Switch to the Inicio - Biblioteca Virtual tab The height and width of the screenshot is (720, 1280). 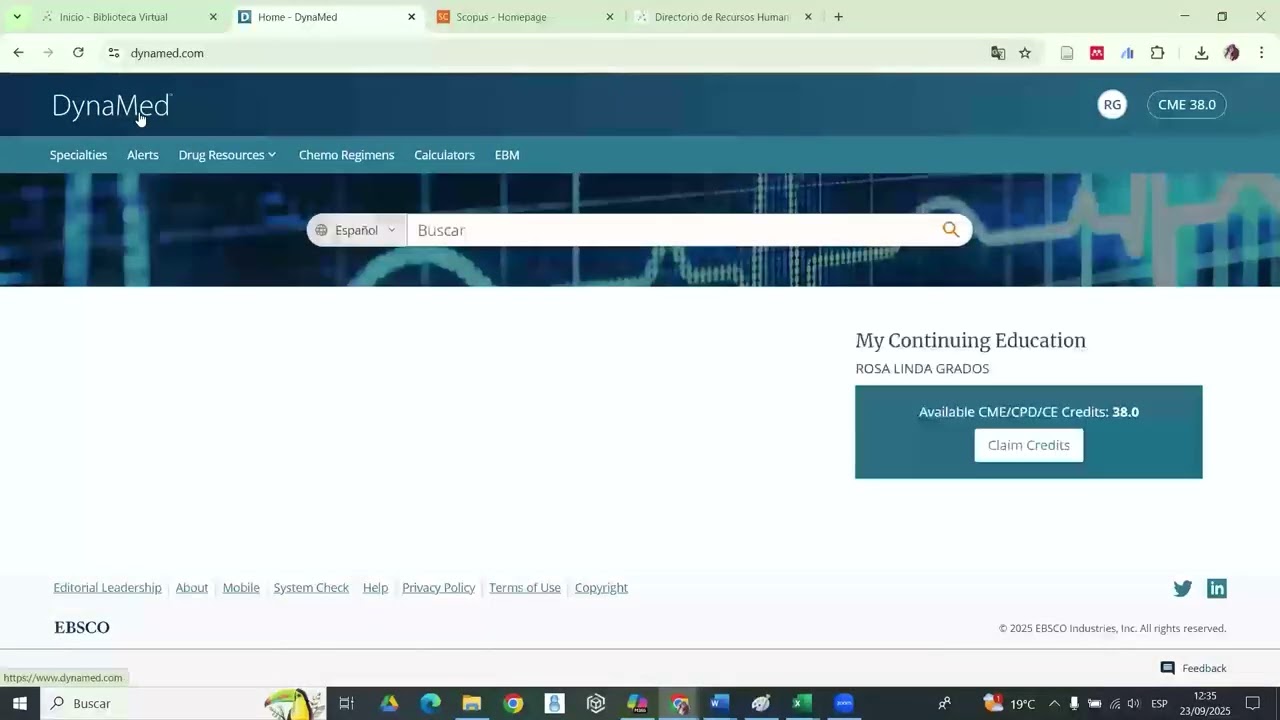(x=128, y=17)
